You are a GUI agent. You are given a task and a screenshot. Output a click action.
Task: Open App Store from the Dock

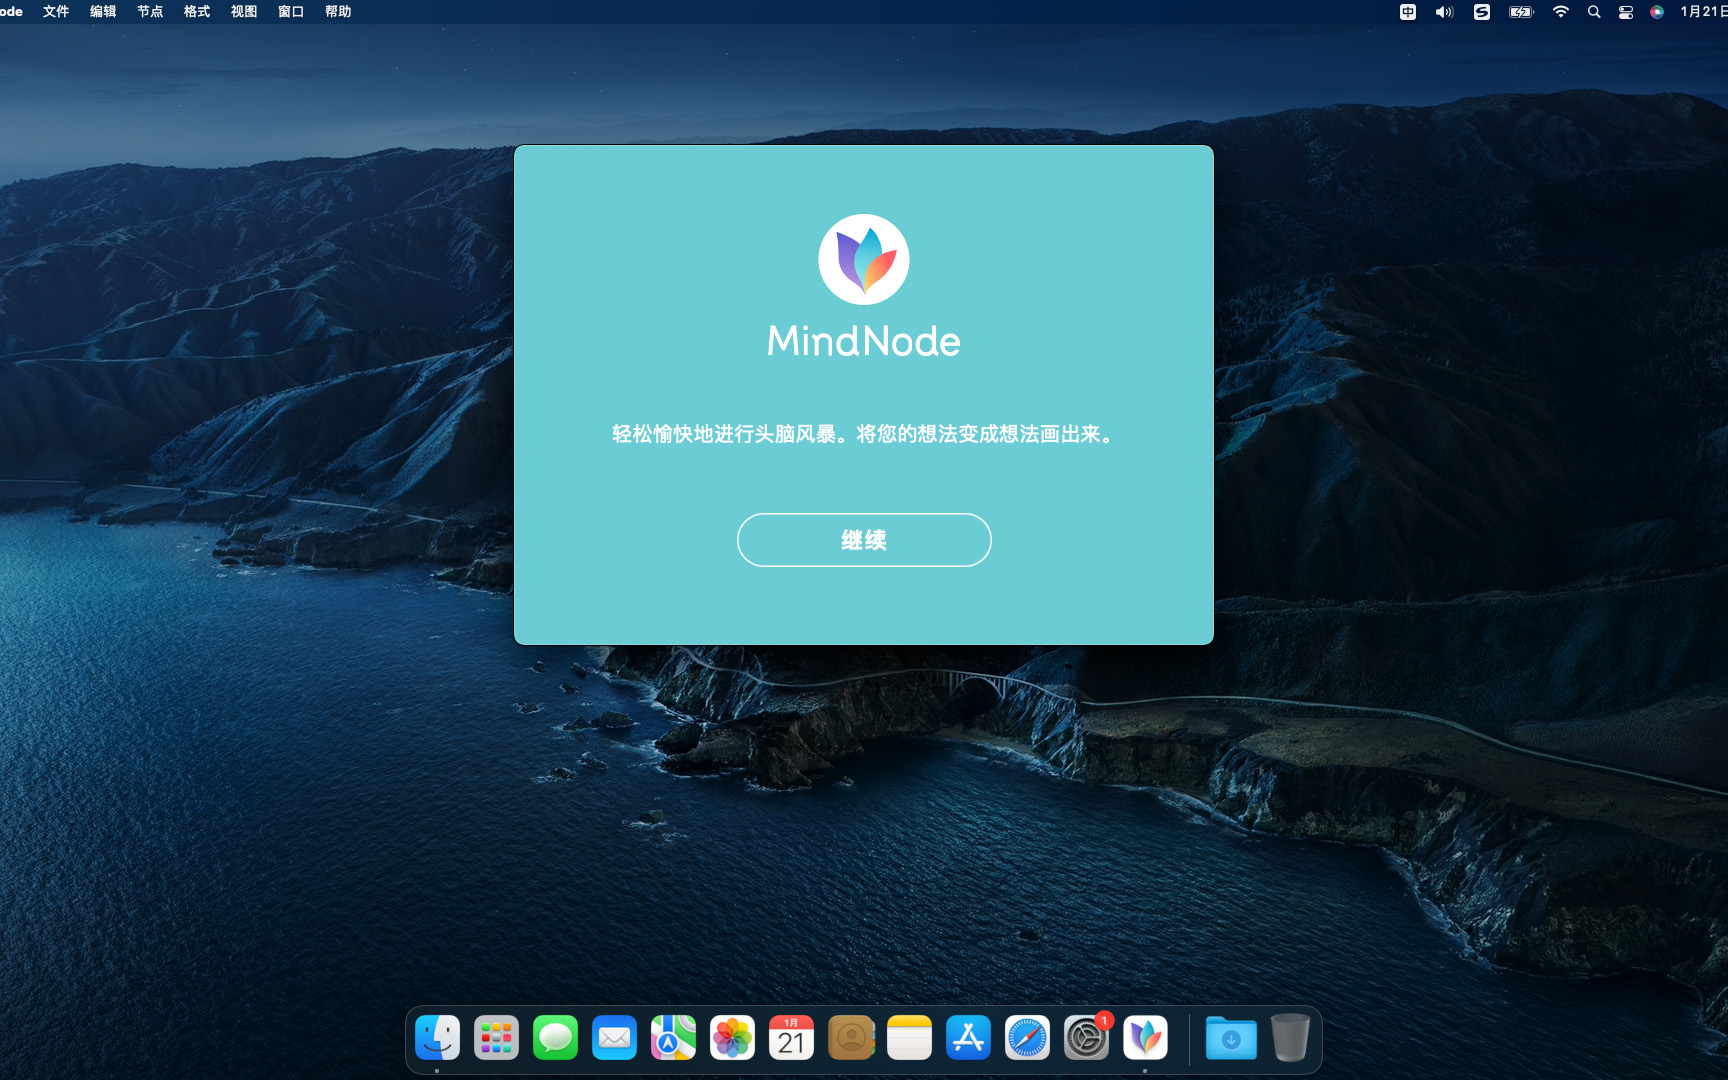click(968, 1038)
